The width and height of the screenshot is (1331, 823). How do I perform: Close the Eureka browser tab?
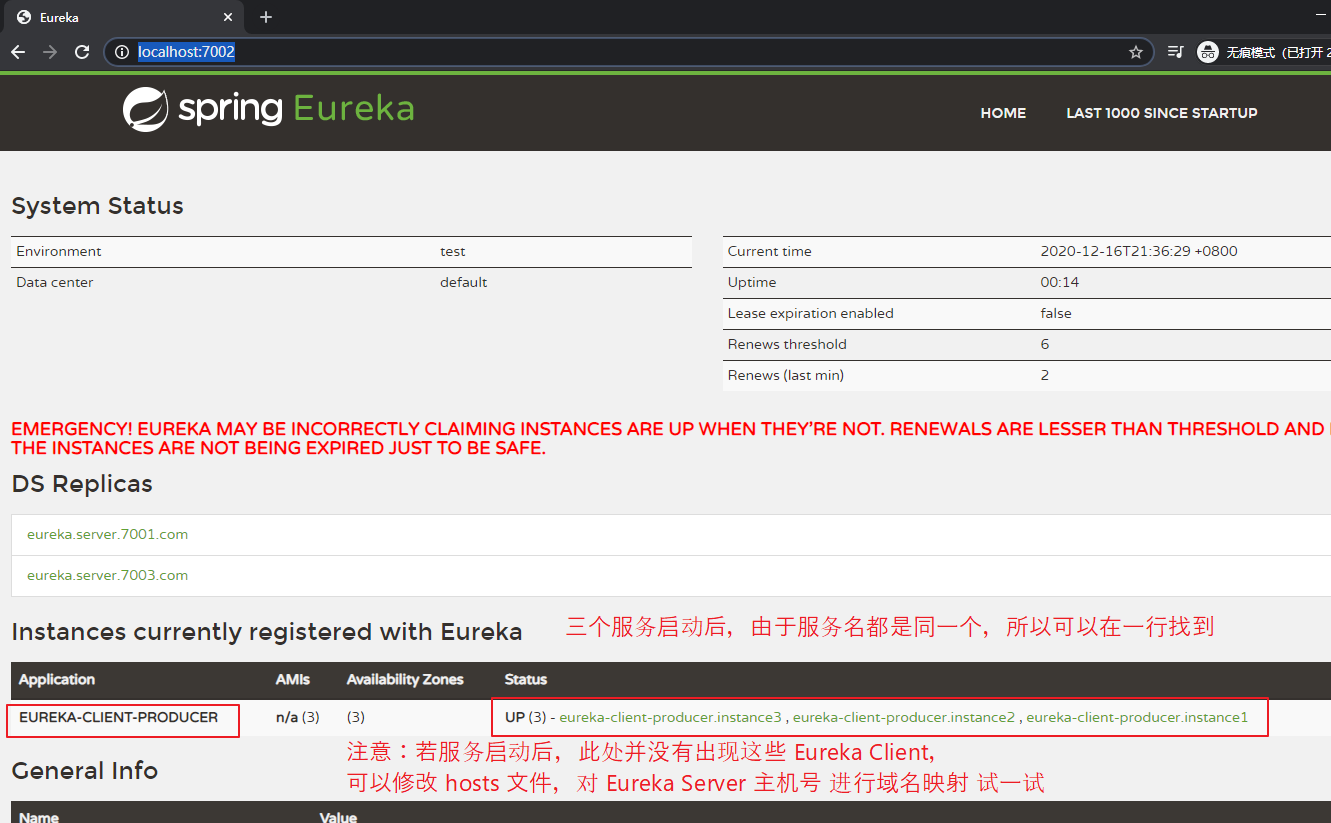tap(228, 17)
